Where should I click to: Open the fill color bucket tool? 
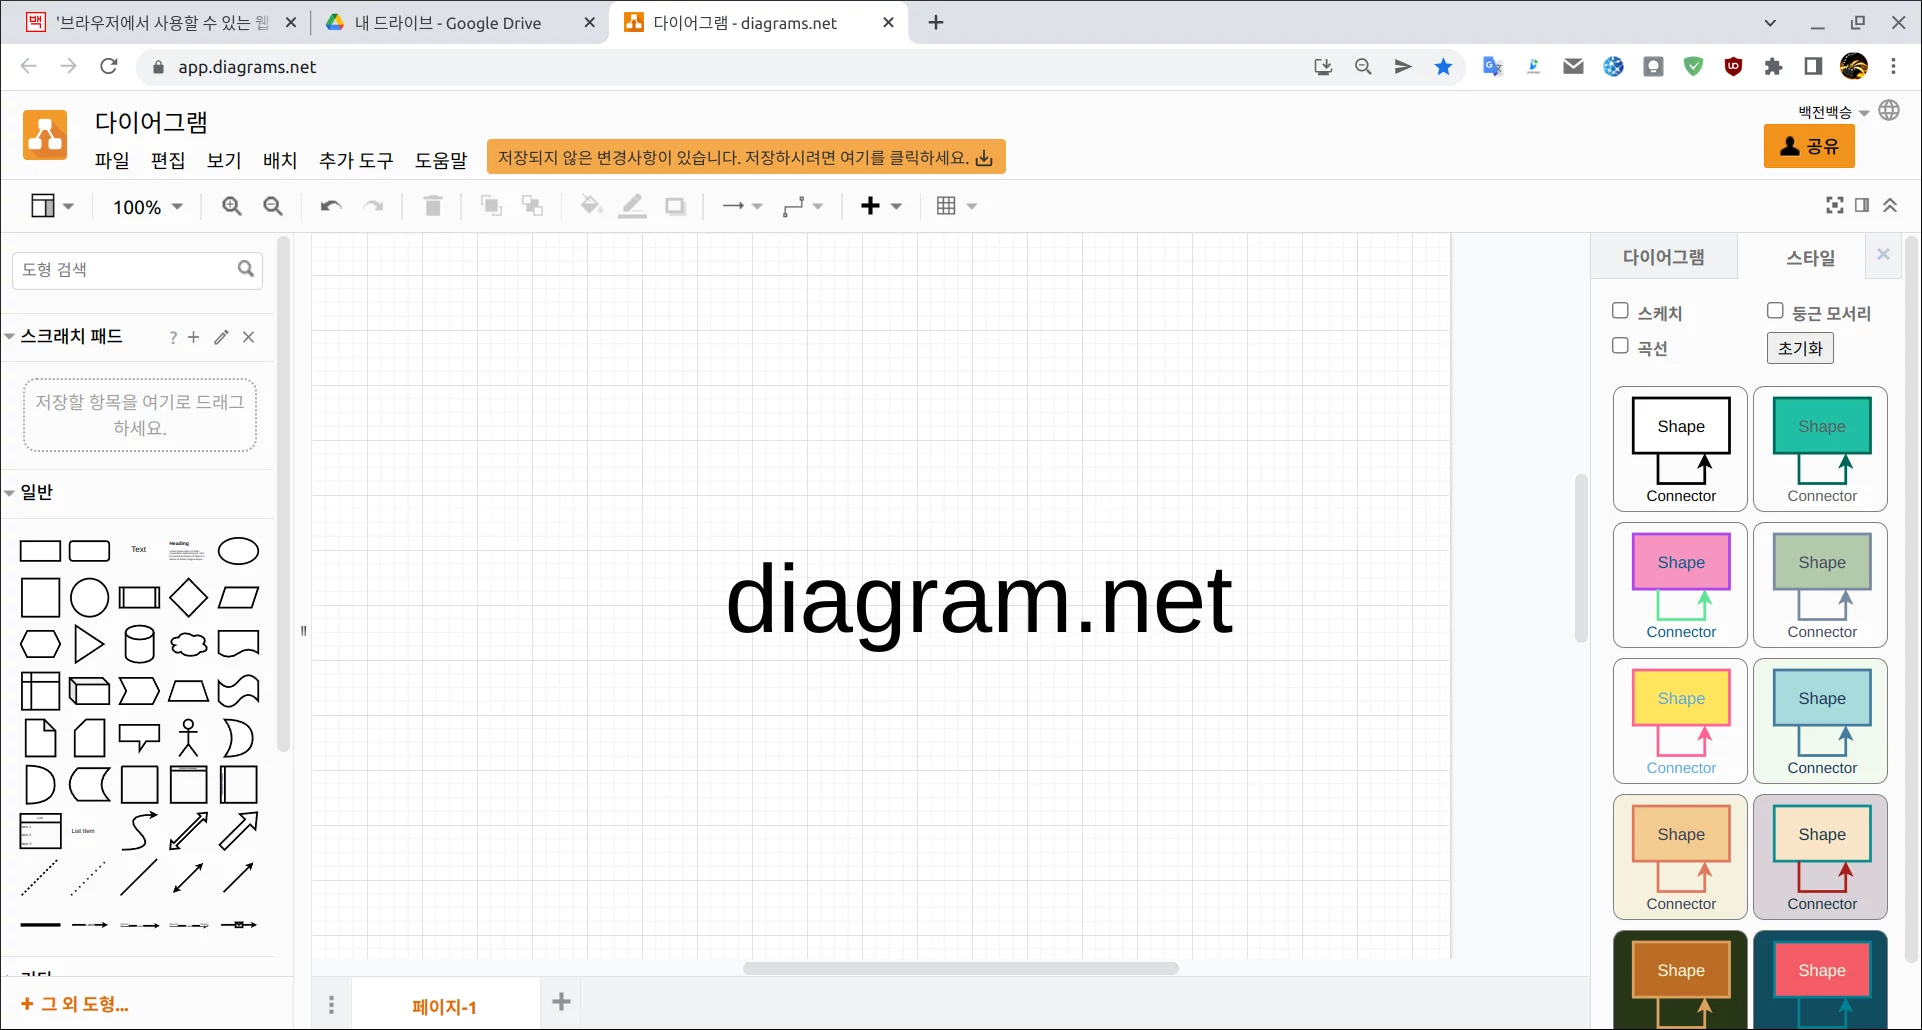(x=591, y=206)
